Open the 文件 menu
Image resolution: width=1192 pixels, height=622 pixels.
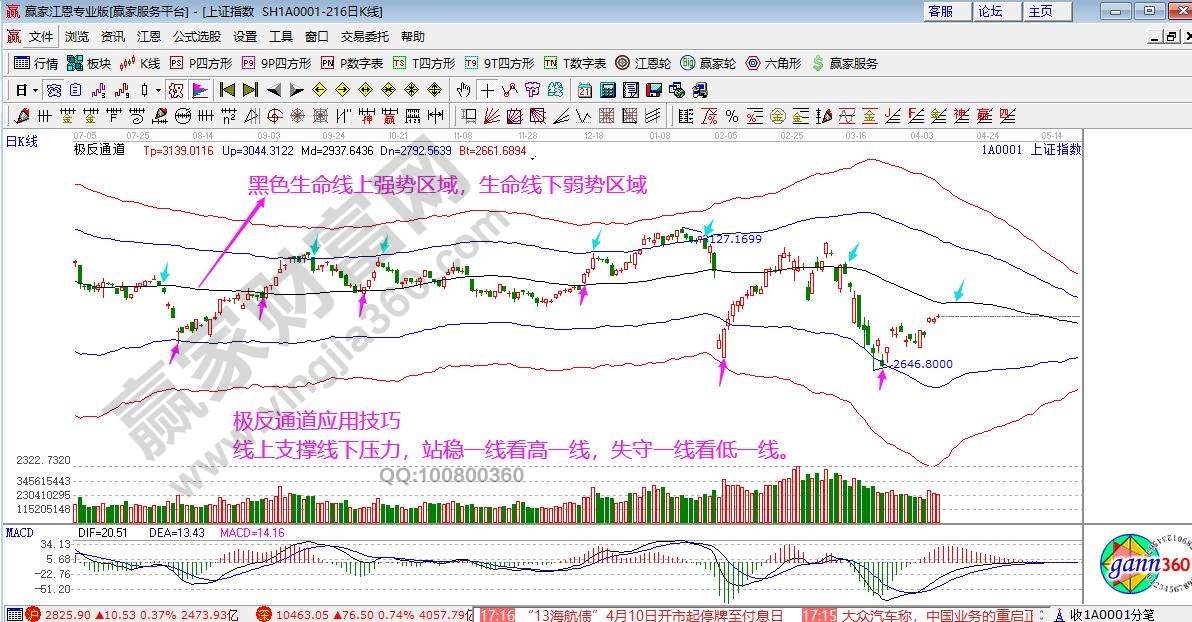[40, 37]
